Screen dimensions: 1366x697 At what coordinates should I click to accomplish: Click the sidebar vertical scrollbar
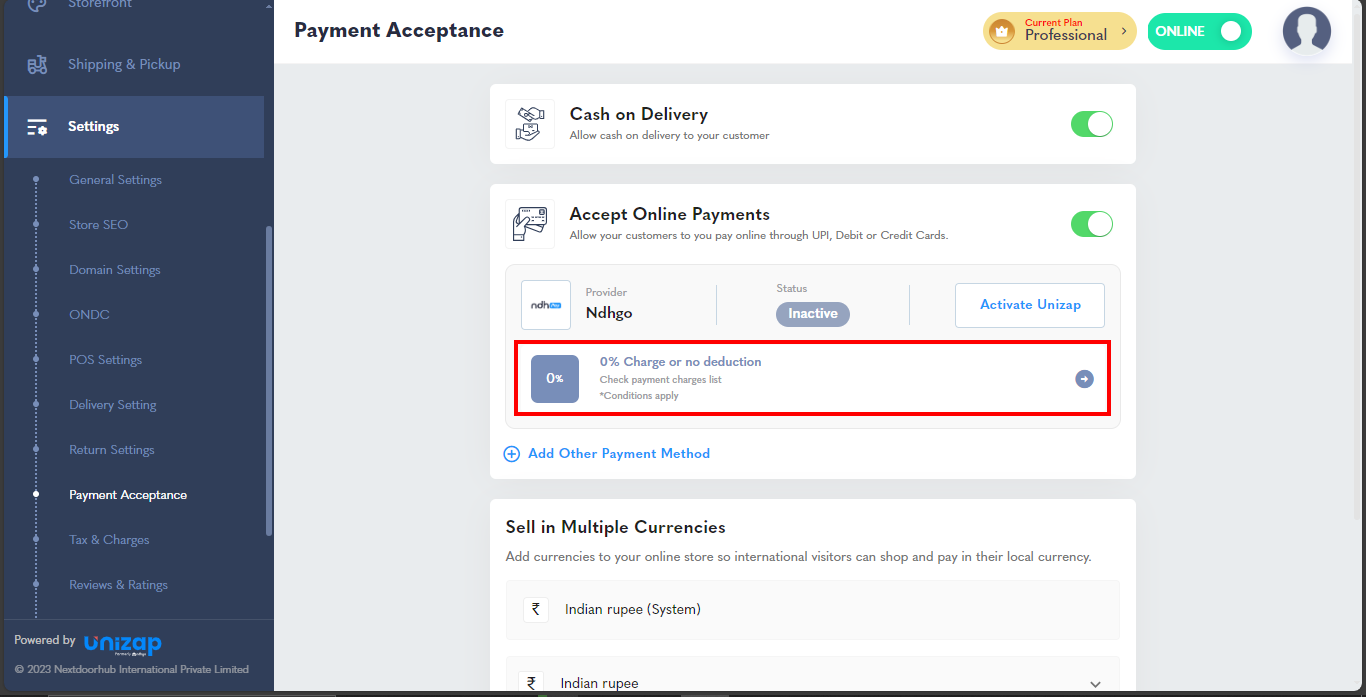click(268, 380)
